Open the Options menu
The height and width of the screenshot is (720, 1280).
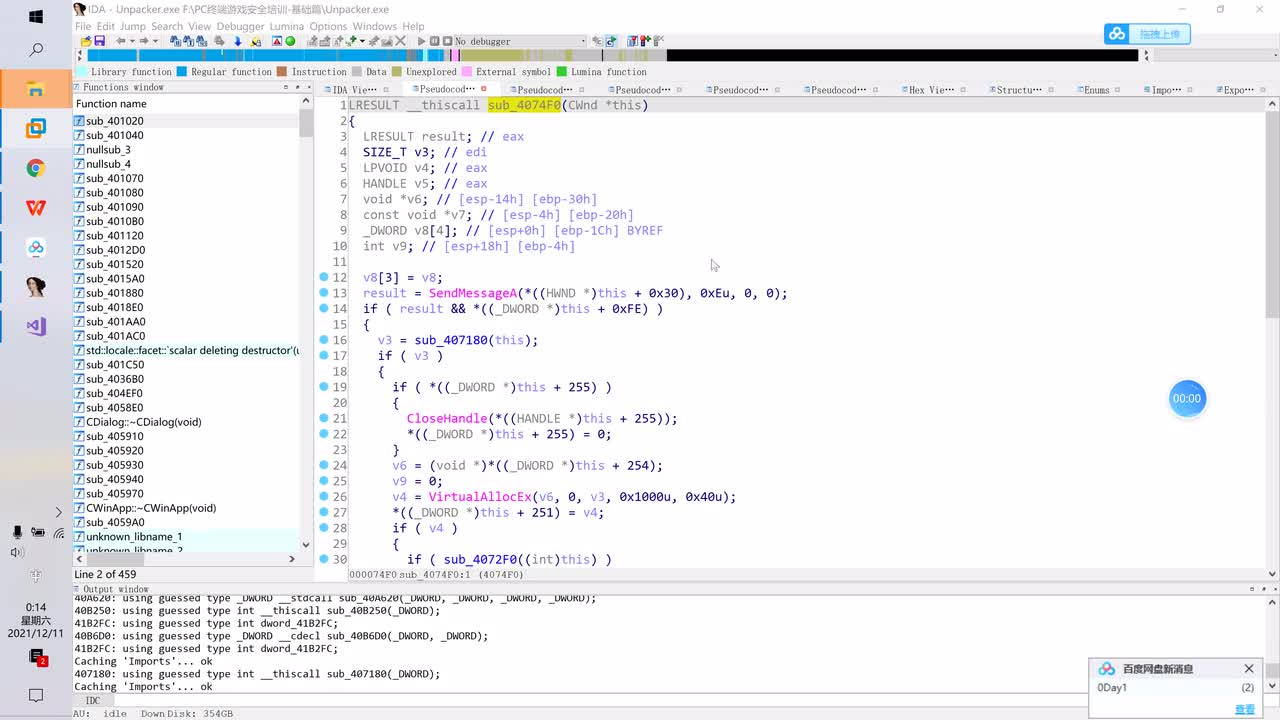click(x=328, y=26)
